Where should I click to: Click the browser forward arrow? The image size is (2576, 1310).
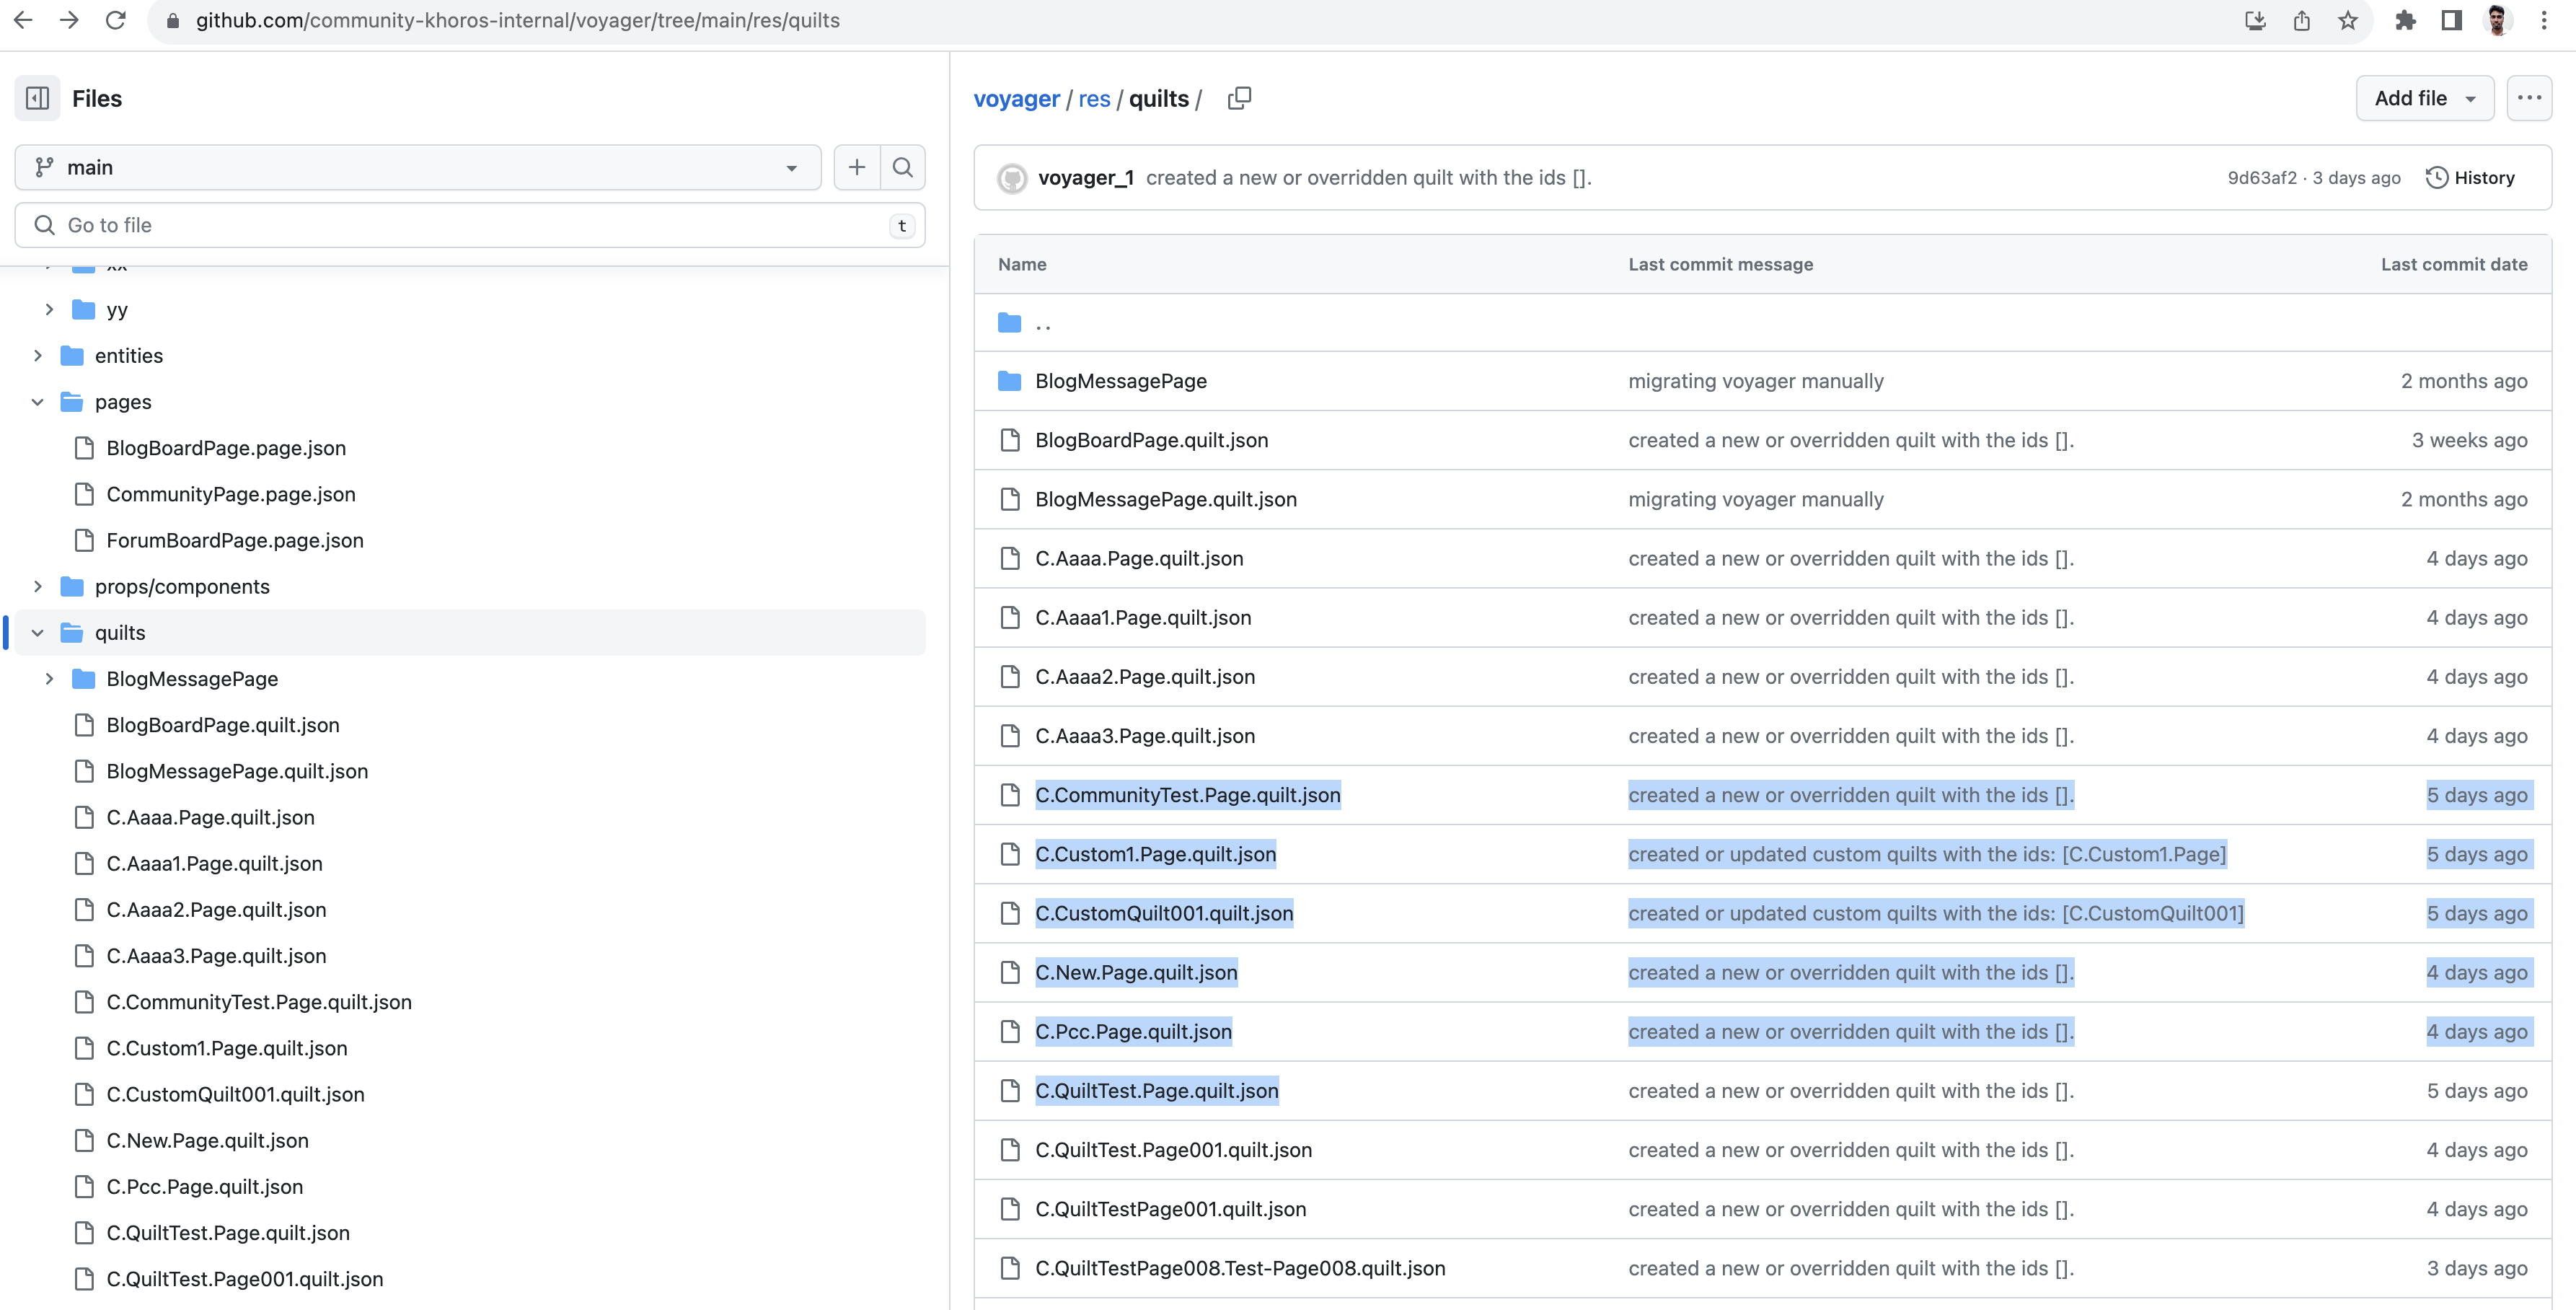coord(69,20)
